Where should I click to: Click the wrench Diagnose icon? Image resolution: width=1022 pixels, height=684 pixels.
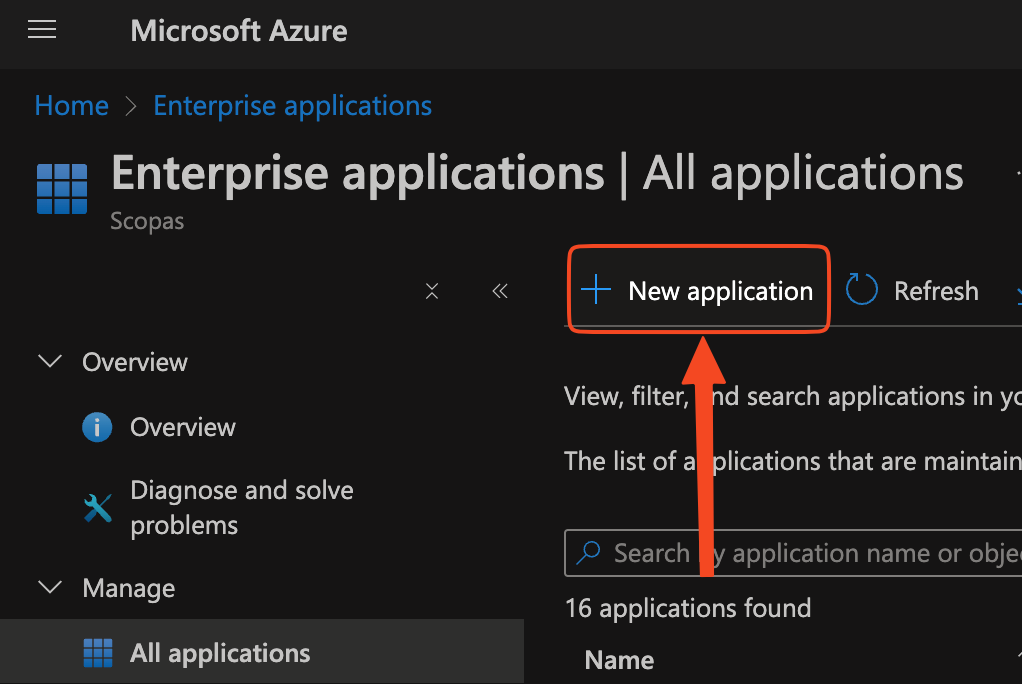coord(97,508)
